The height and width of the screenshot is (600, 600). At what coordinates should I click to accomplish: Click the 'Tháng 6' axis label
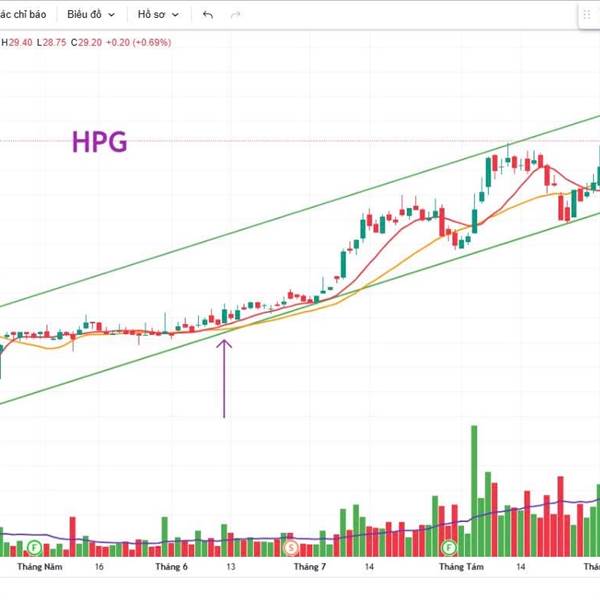click(171, 567)
